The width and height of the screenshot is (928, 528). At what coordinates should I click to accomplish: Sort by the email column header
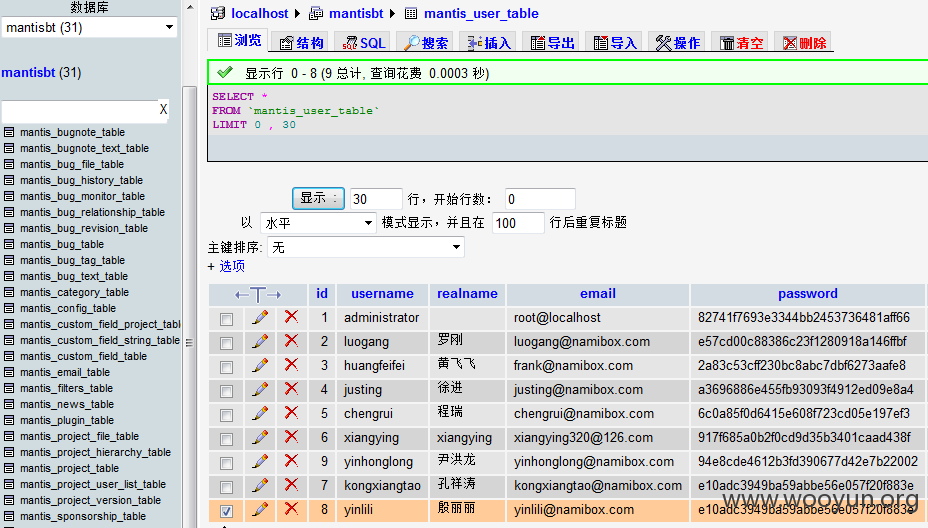(598, 294)
